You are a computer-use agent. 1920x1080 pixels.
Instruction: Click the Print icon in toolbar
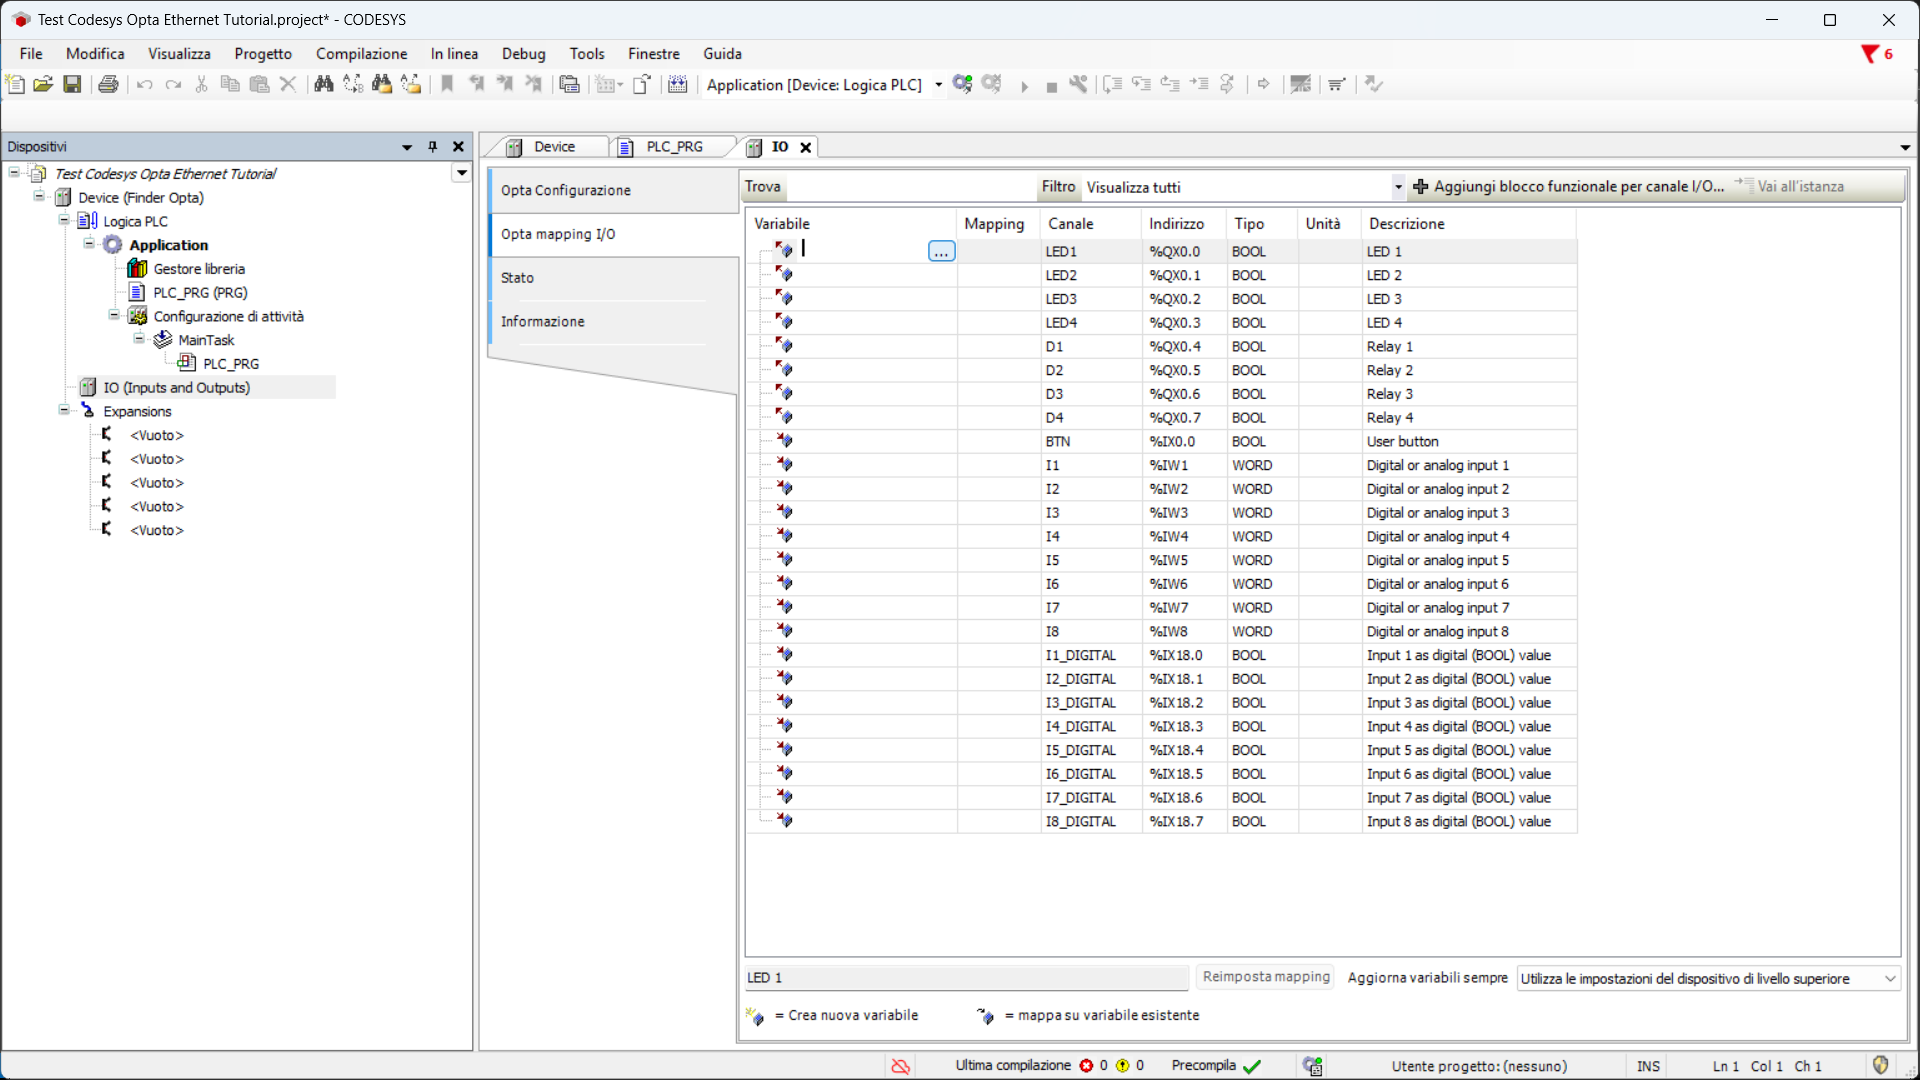pyautogui.click(x=108, y=85)
